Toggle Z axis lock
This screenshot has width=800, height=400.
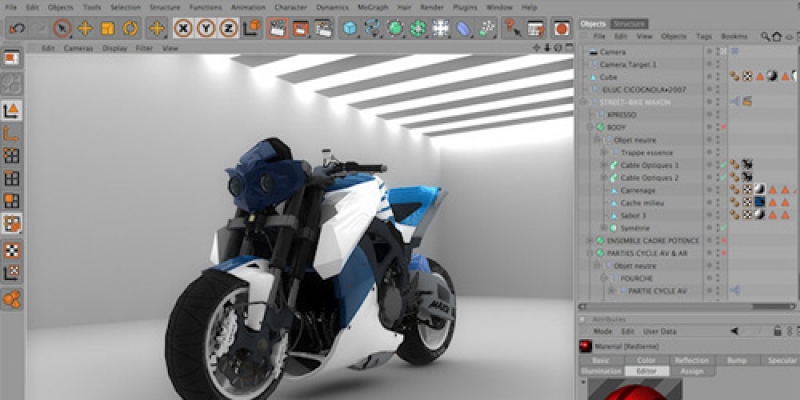tap(229, 29)
